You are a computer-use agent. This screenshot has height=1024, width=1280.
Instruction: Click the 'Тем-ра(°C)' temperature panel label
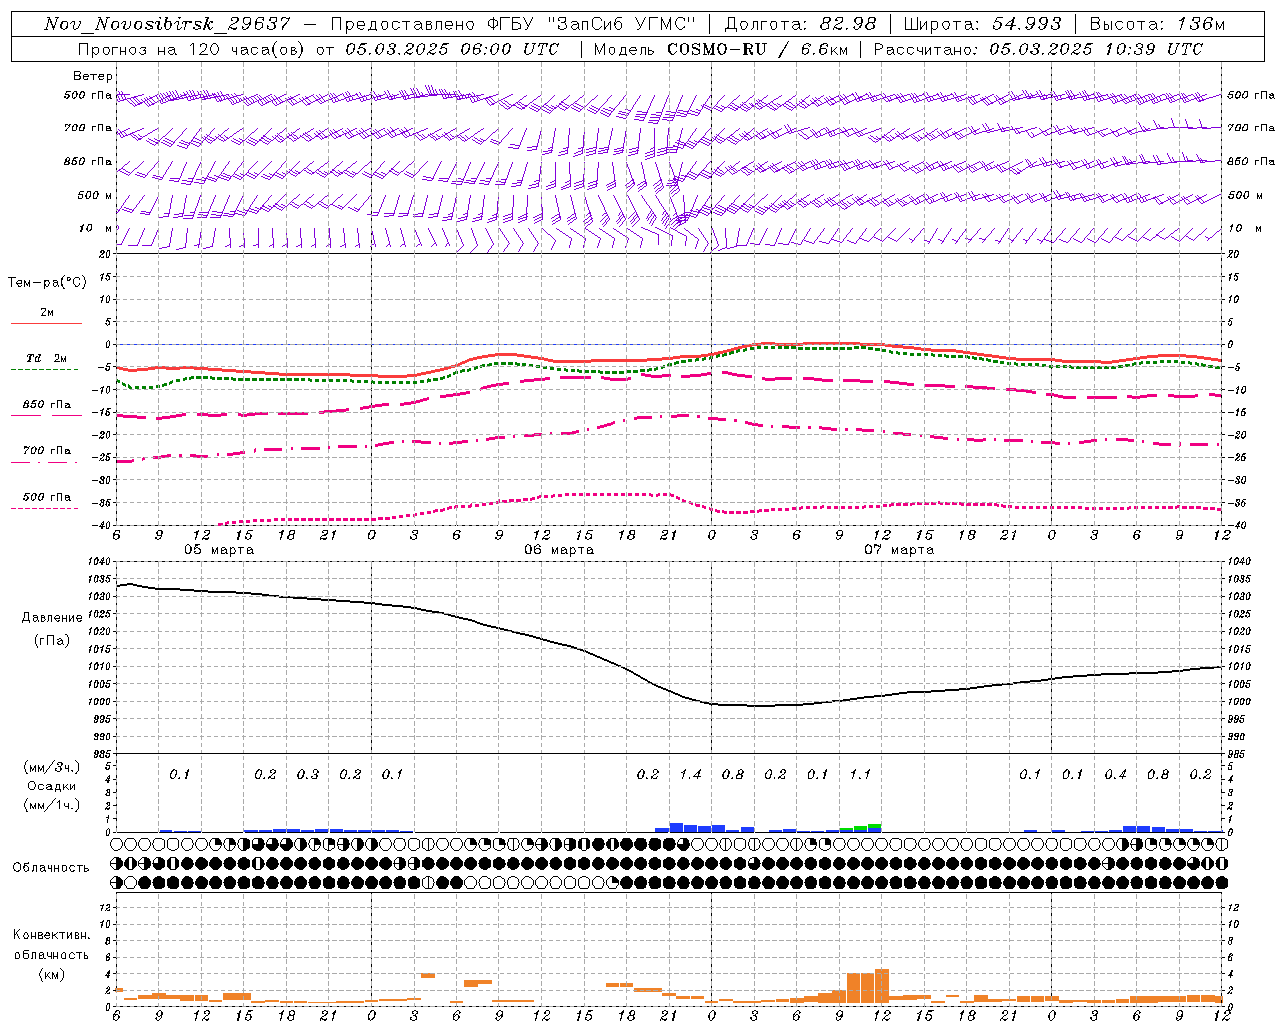(47, 282)
